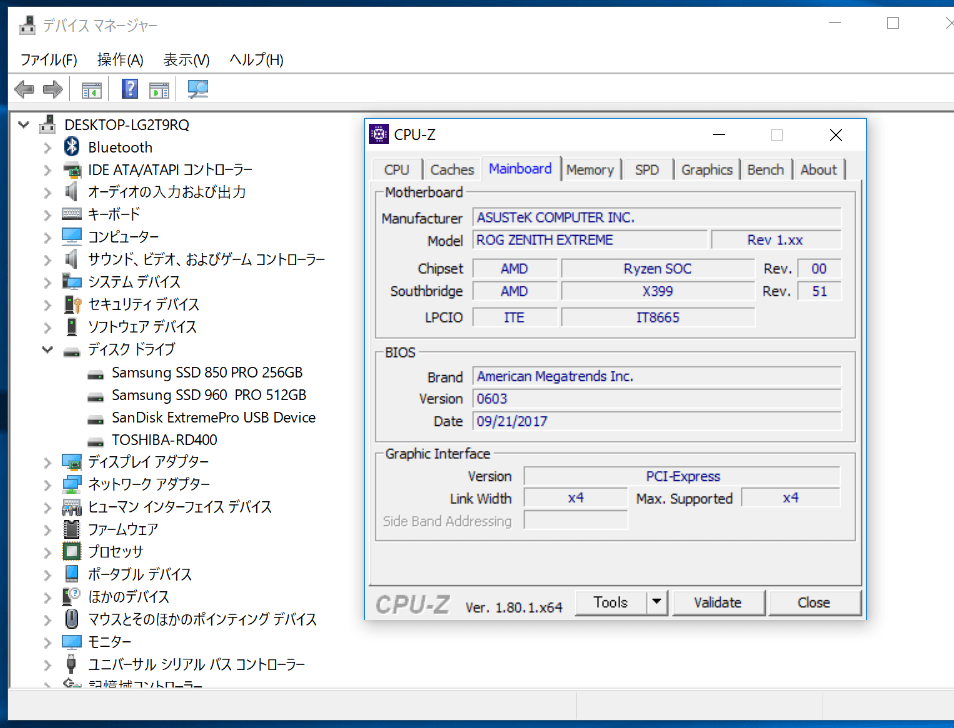
Task: Collapse the DESKTOP-LG2T9RQ root node
Action: pos(24,125)
